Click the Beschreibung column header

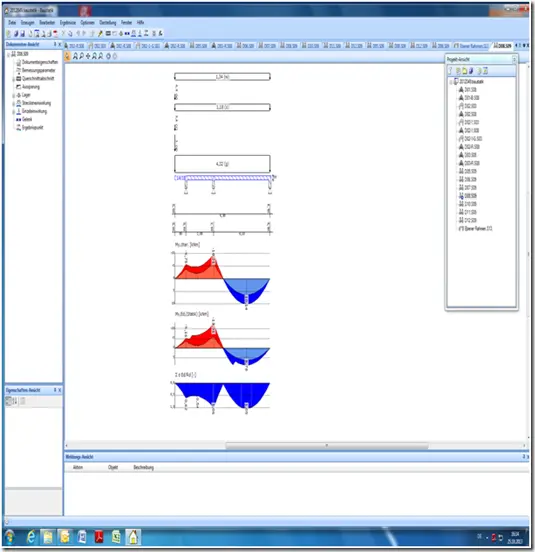[144, 468]
